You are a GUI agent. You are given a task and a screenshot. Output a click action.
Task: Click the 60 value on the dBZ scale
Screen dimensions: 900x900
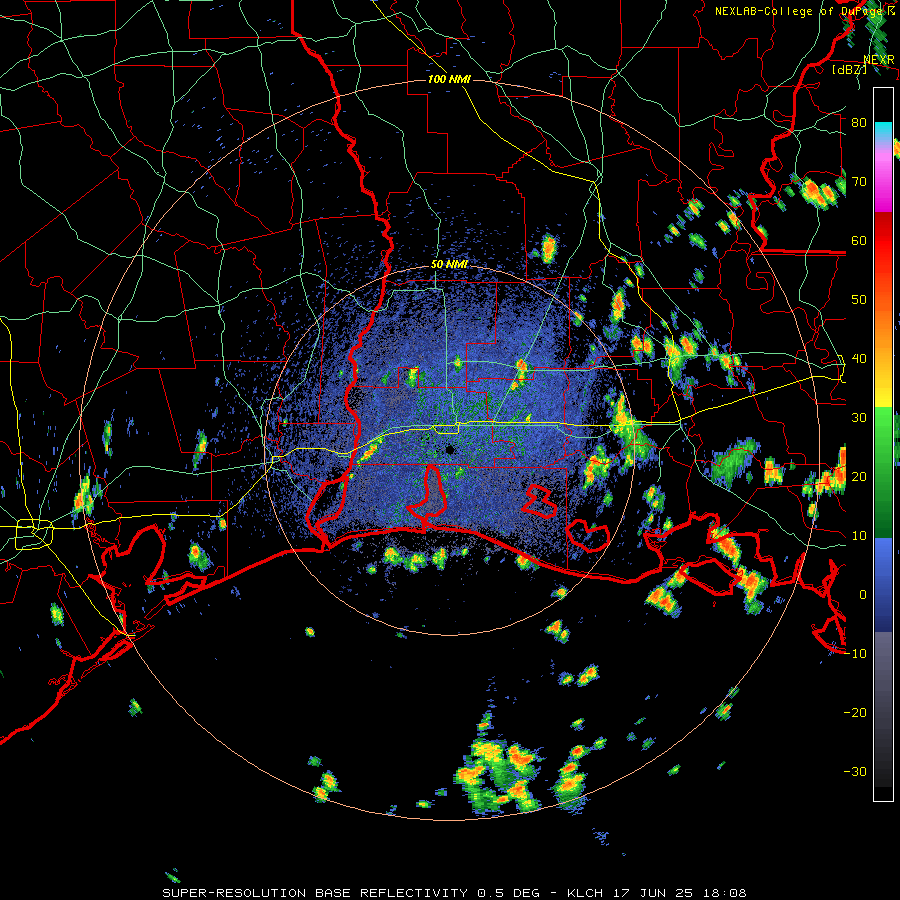859,240
